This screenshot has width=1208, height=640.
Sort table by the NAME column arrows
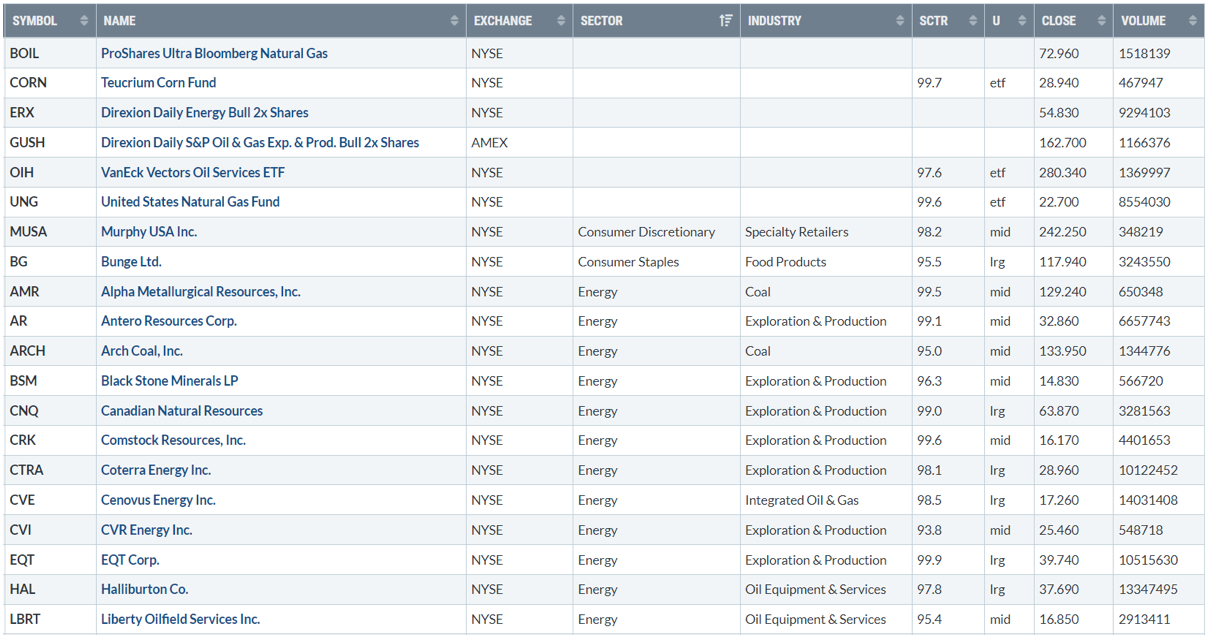(x=454, y=21)
